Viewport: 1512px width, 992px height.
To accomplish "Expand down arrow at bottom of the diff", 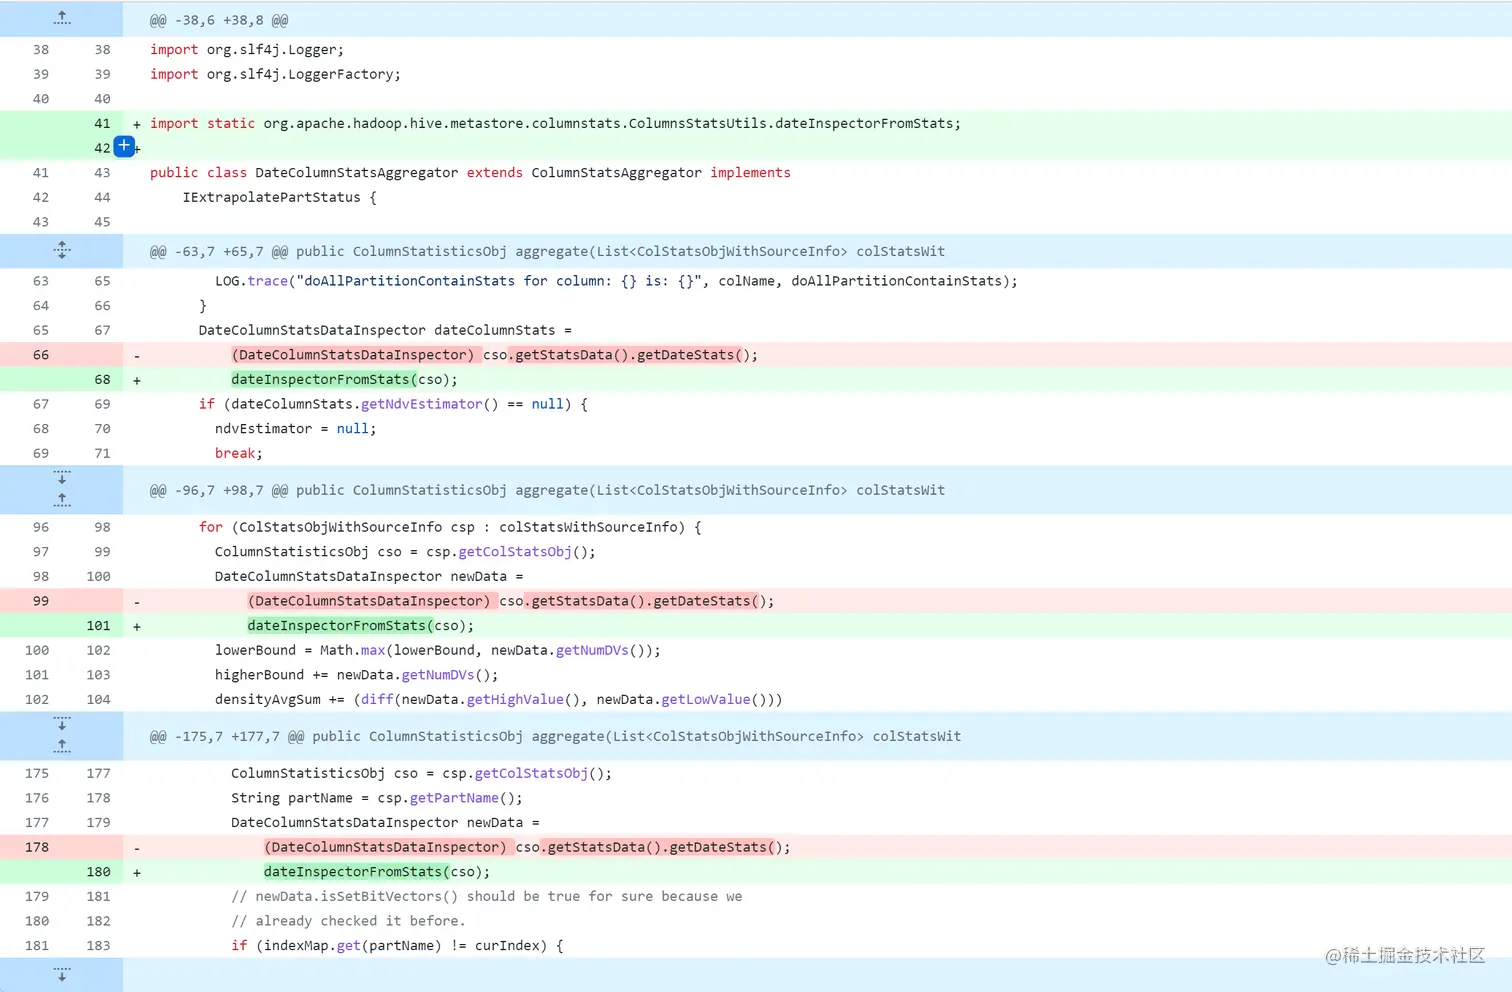I will coord(62,974).
